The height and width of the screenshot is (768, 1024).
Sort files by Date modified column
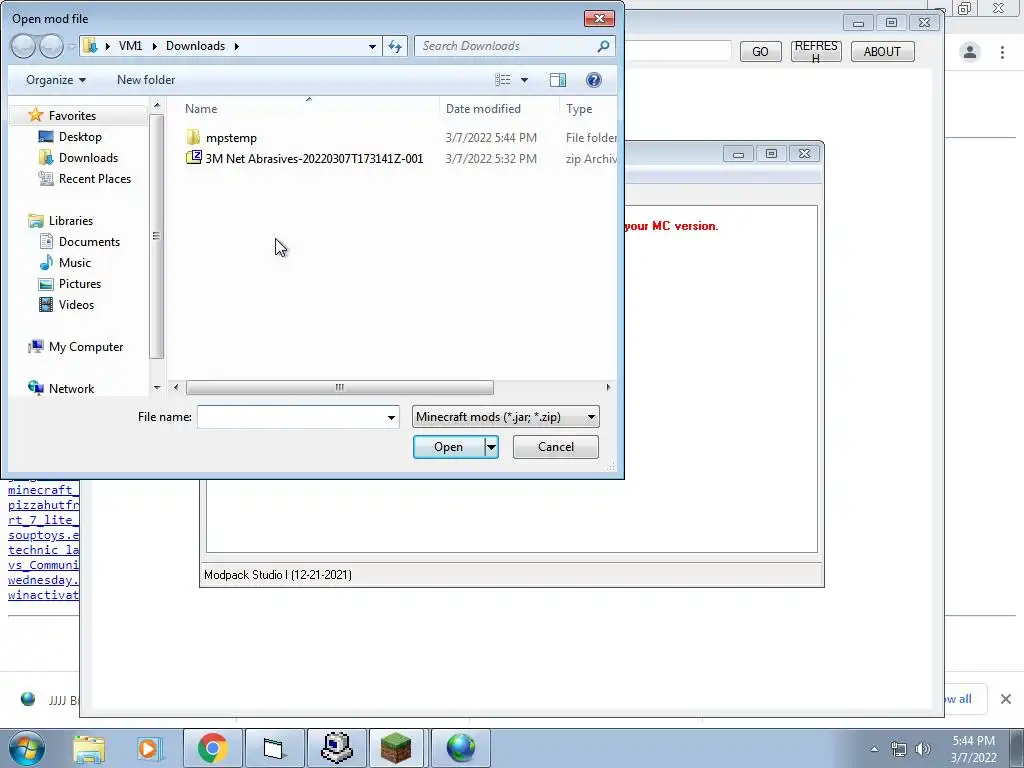point(483,109)
